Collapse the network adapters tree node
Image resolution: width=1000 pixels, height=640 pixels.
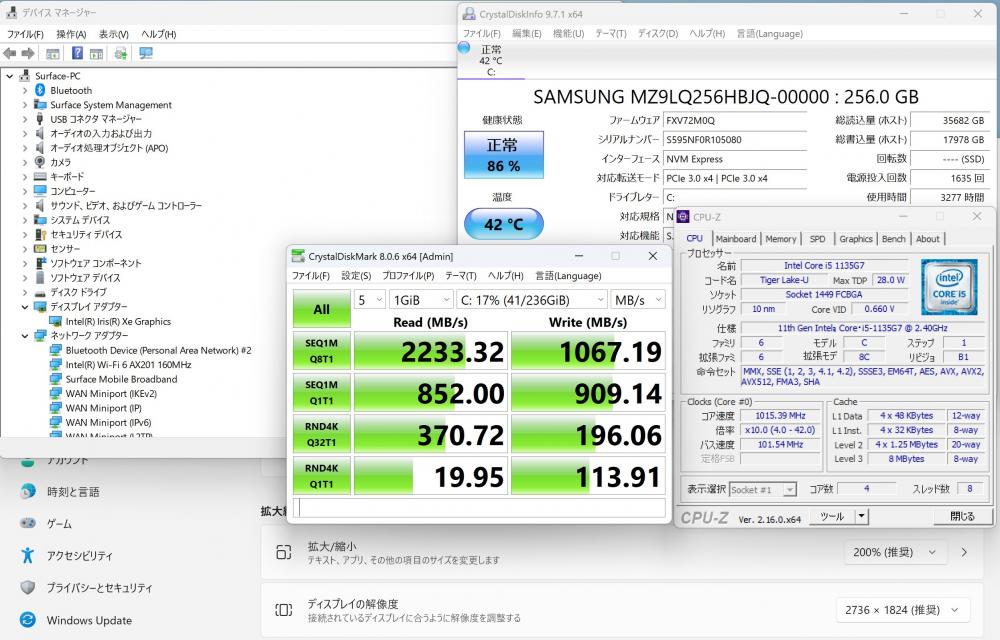pyautogui.click(x=25, y=336)
